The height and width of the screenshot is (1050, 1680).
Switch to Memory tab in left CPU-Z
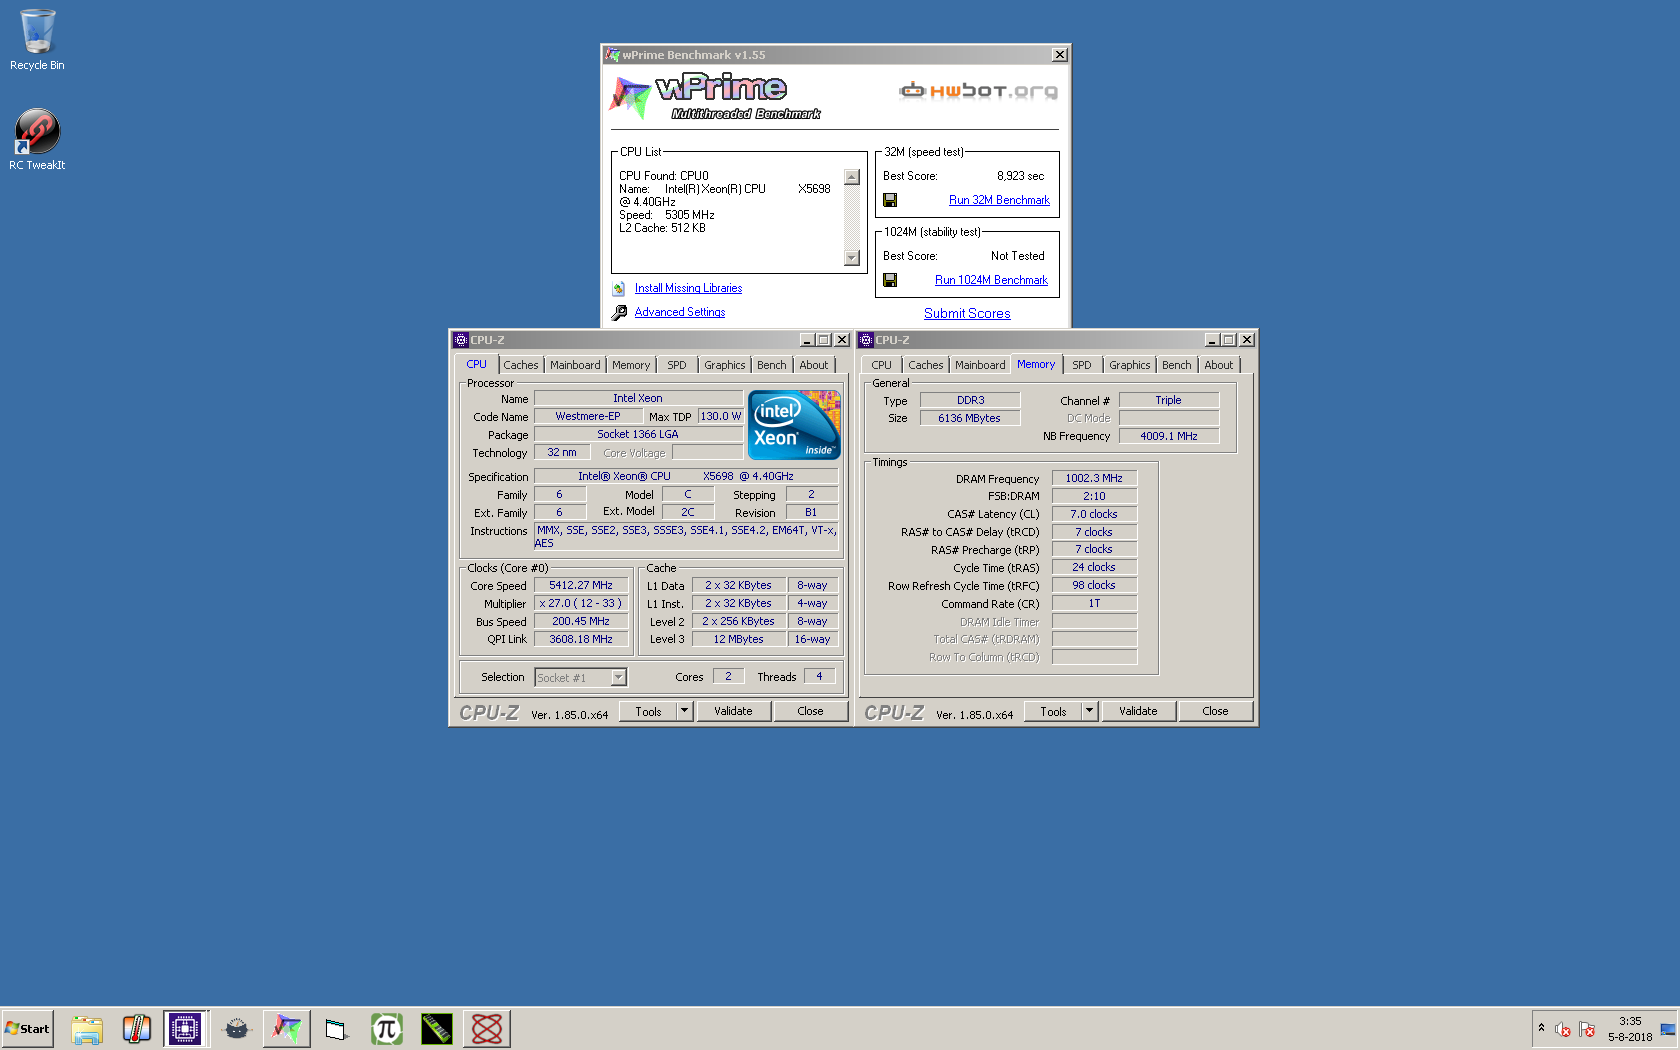(631, 365)
